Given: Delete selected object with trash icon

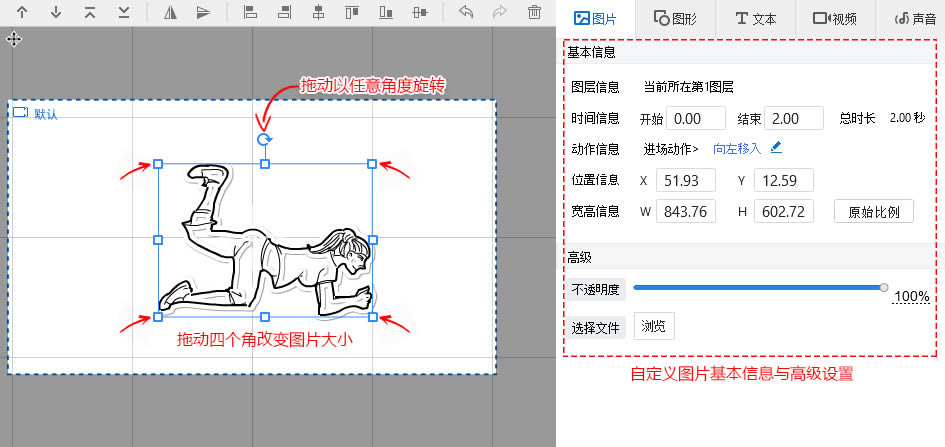Looking at the screenshot, I should coord(534,12).
